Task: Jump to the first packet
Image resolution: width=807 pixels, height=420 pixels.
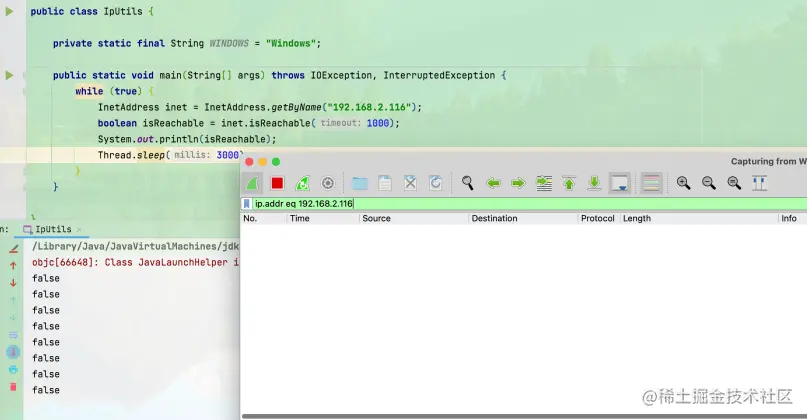Action: (x=569, y=183)
